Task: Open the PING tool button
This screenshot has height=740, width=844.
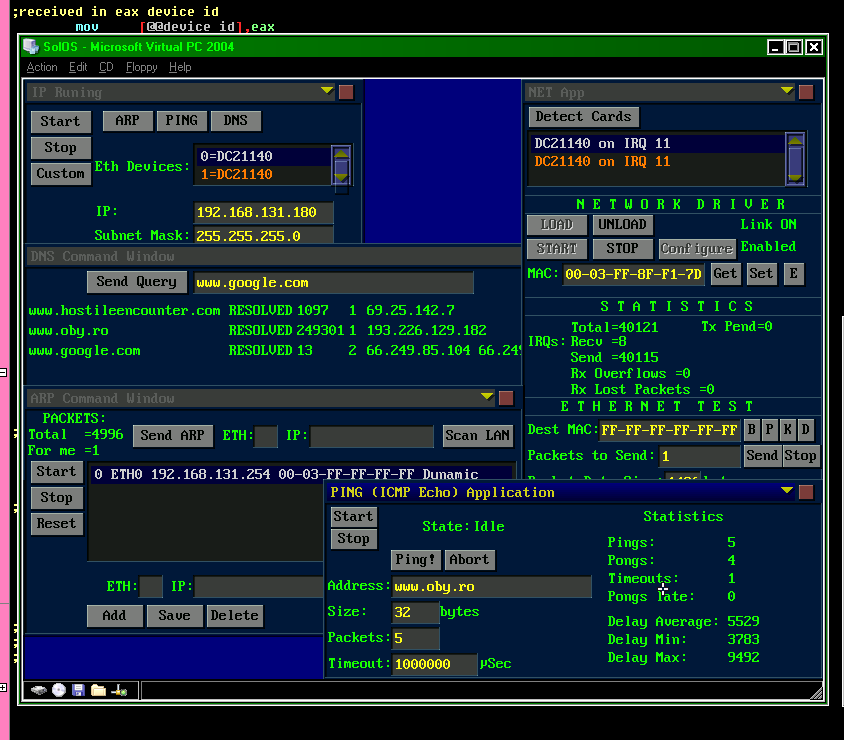Action: pos(181,121)
